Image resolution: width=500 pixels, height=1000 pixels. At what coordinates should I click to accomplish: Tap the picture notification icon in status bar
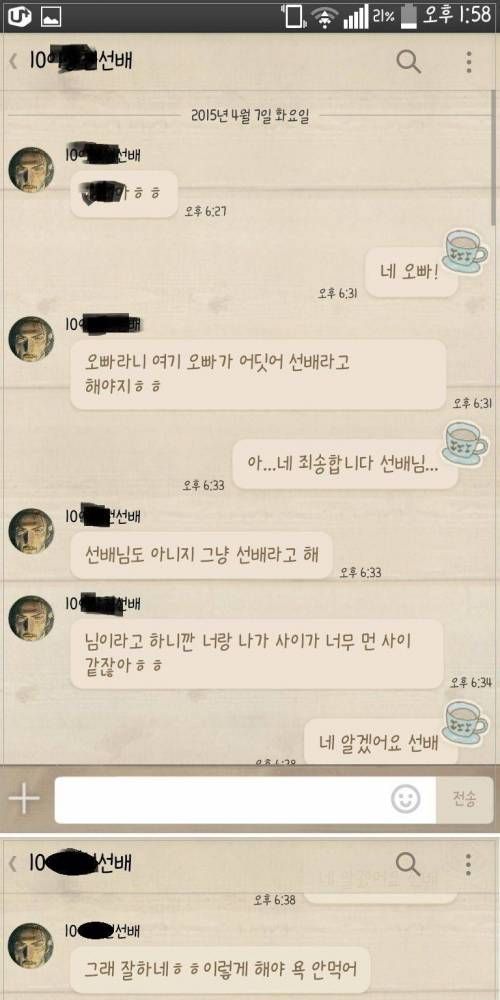click(51, 17)
